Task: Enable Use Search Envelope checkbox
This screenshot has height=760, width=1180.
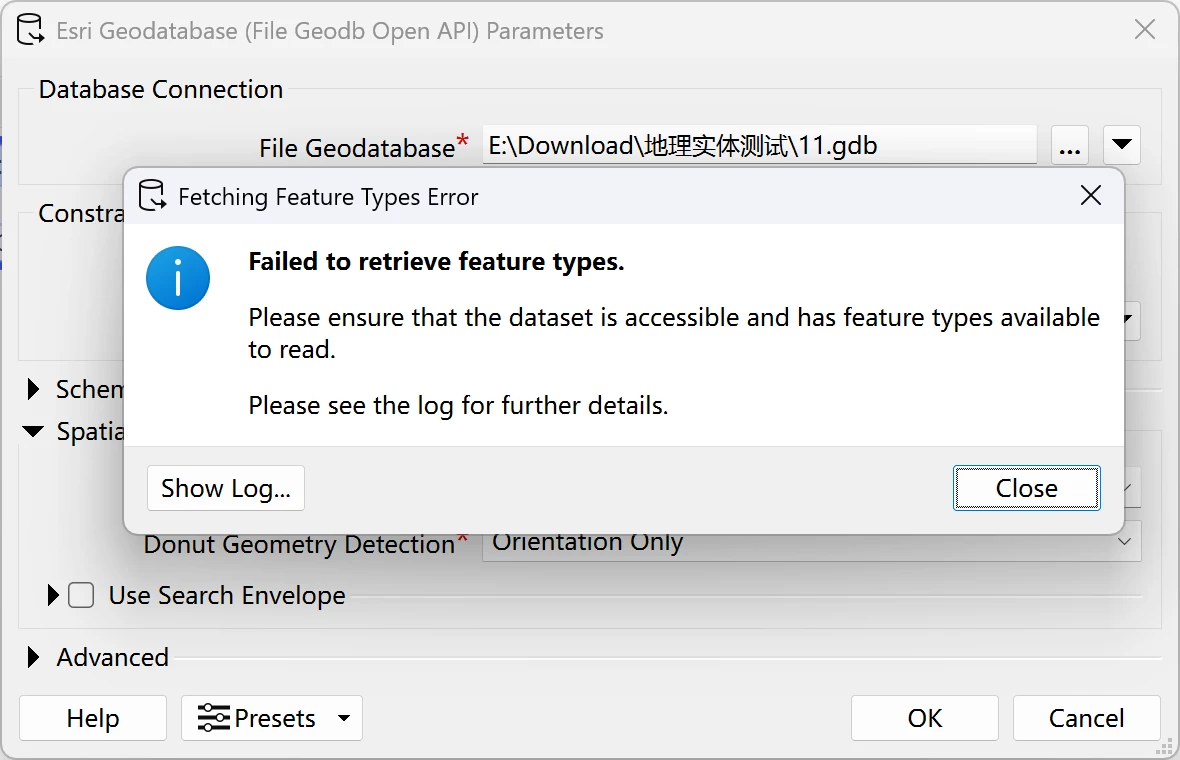Action: pyautogui.click(x=81, y=595)
